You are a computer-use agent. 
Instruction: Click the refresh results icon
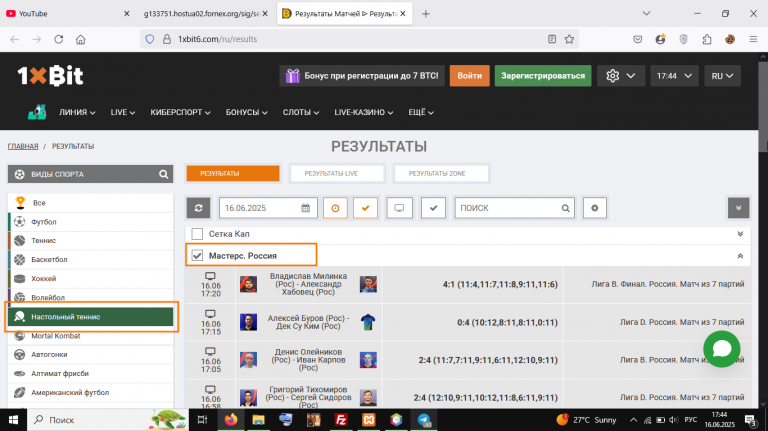coord(198,208)
